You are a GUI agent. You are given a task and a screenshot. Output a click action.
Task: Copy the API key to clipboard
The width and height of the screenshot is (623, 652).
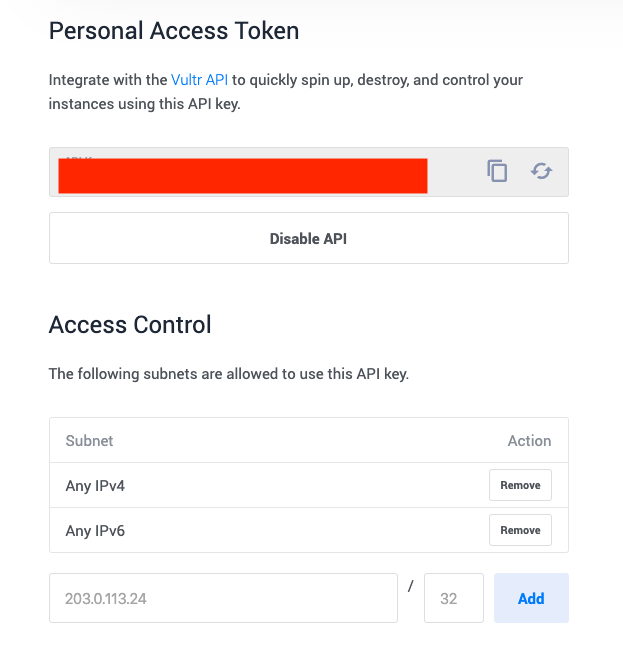(497, 171)
